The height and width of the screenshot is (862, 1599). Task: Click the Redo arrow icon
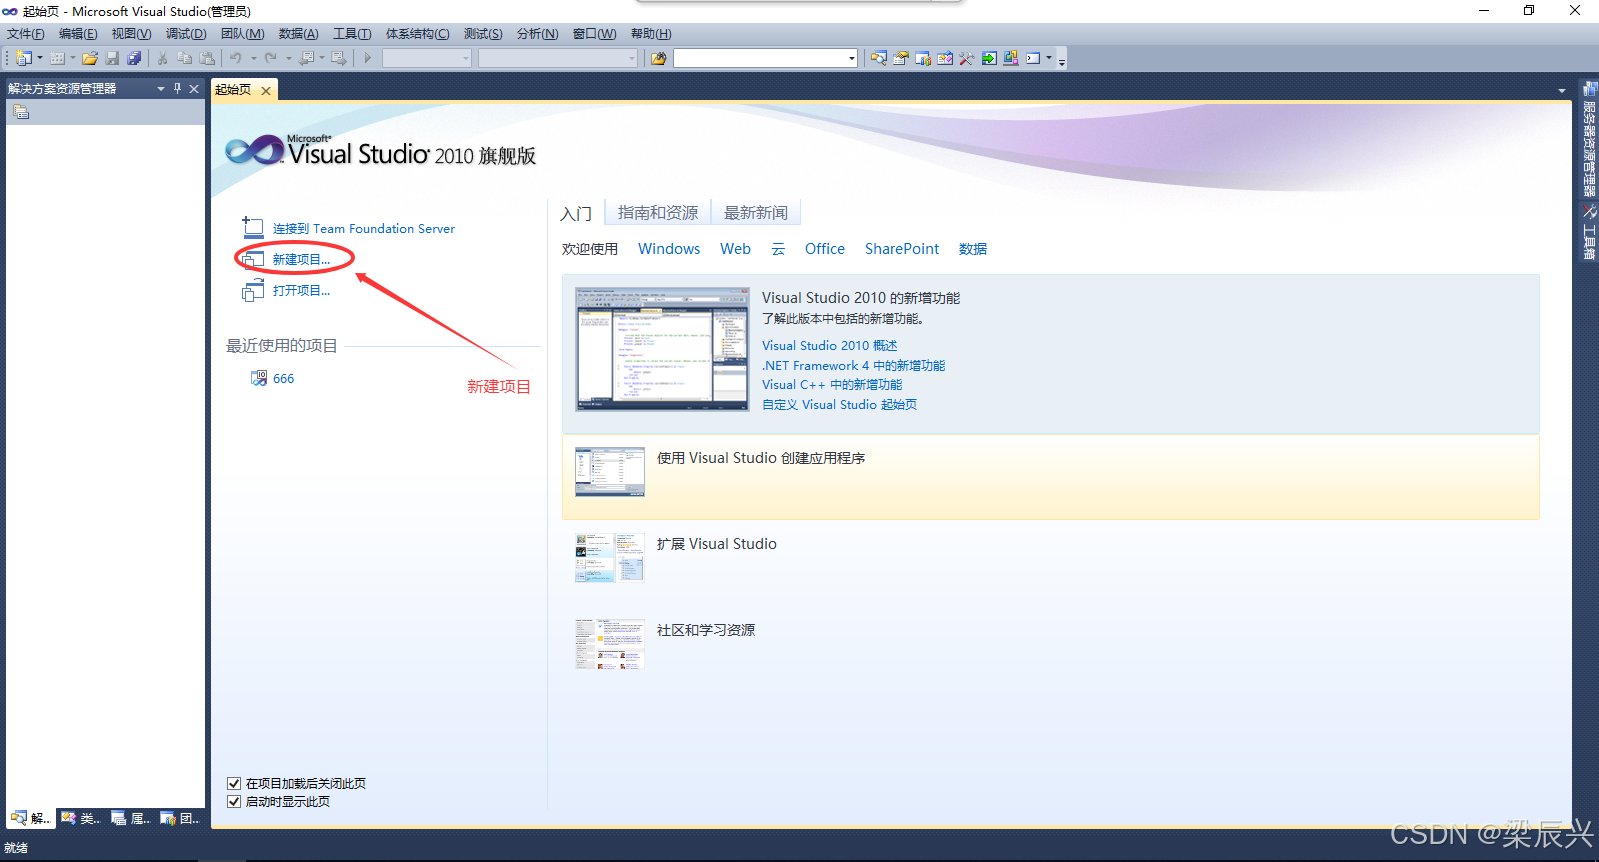click(x=271, y=58)
